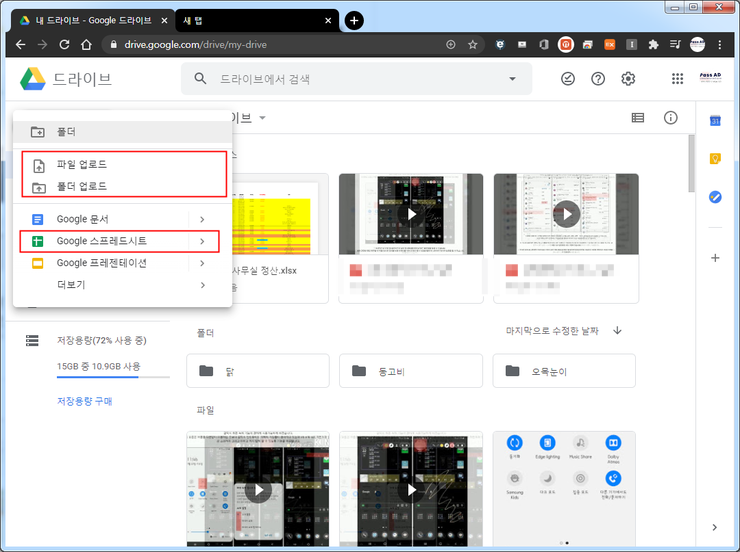Click the Chrome profile avatar
740x552 pixels.
[698, 45]
